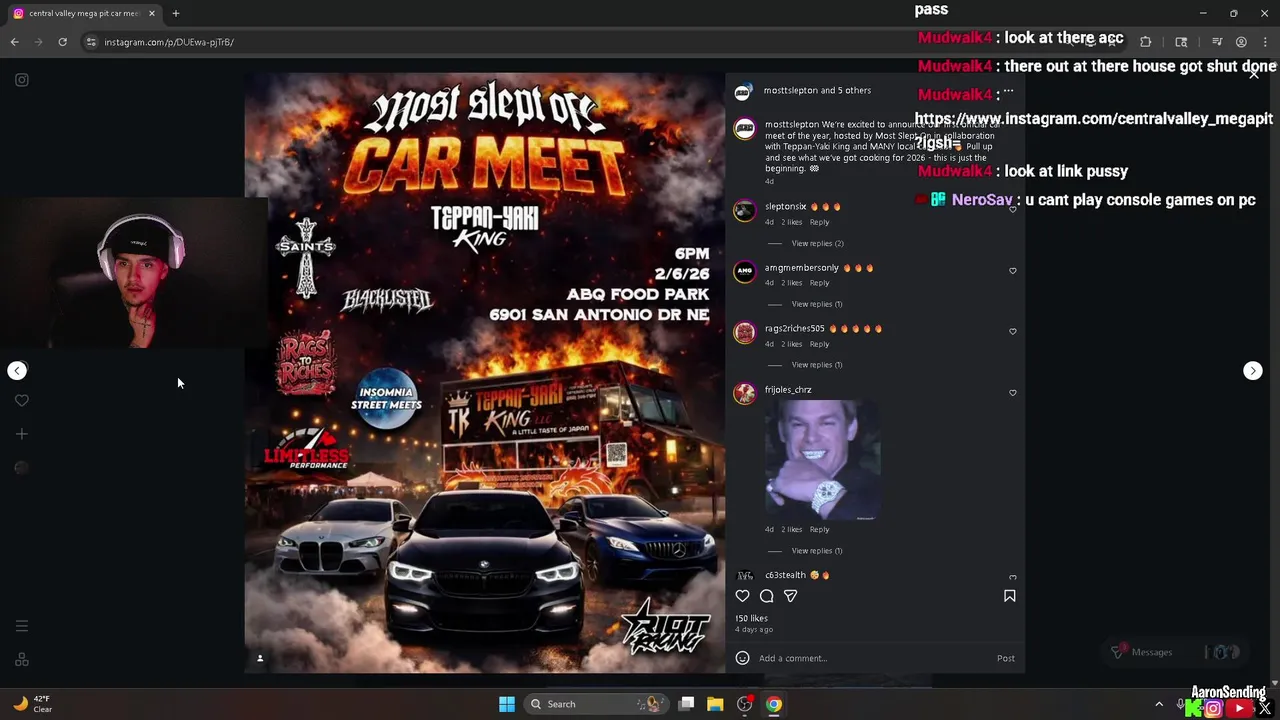Viewport: 1280px width, 720px height.
Task: Expand View replies (1) under amgmembersonly
Action: [817, 304]
